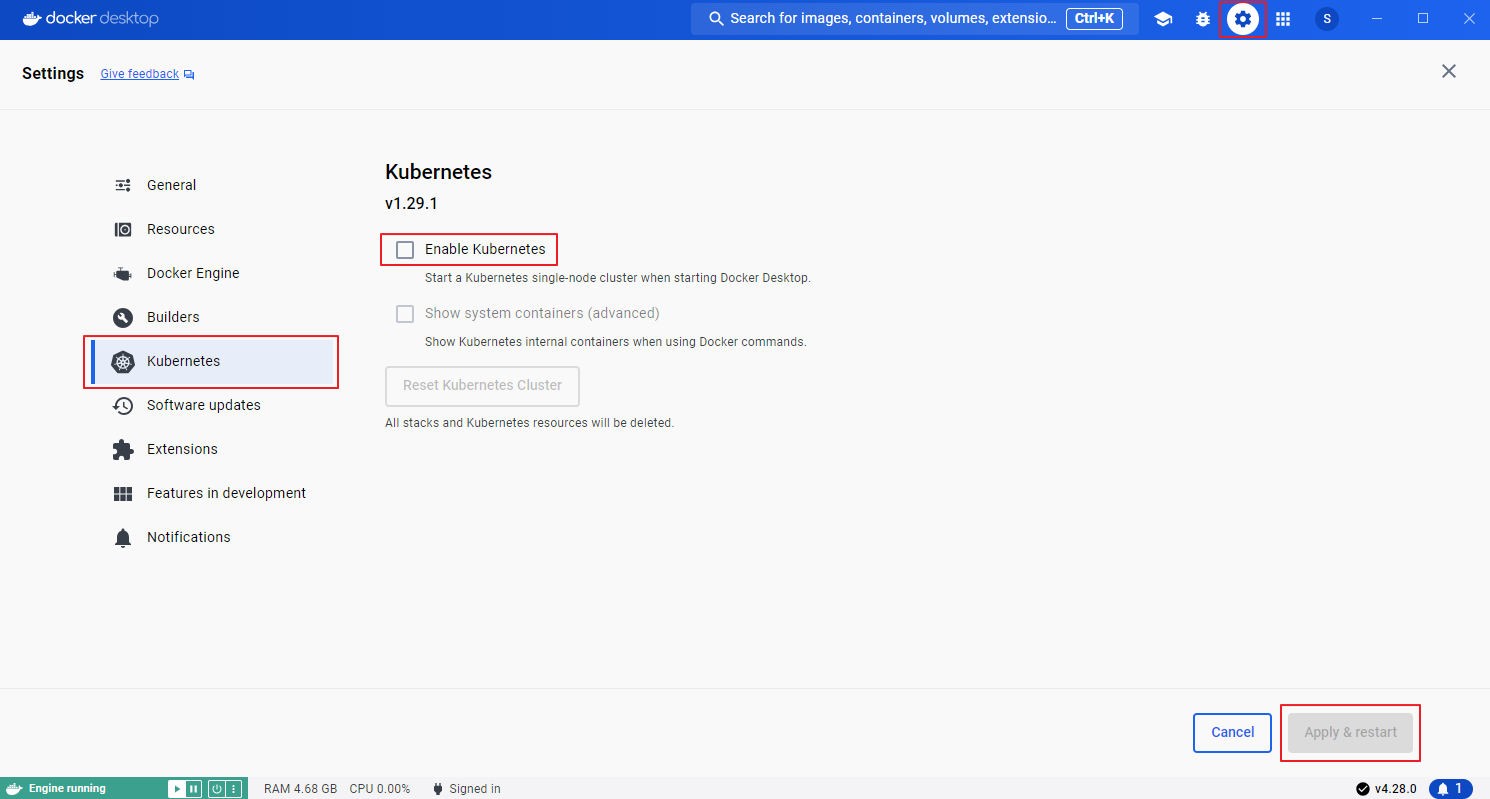Click the feedback chat icon beside Give feedback
Screen dimensions: 1490x799
189,75
